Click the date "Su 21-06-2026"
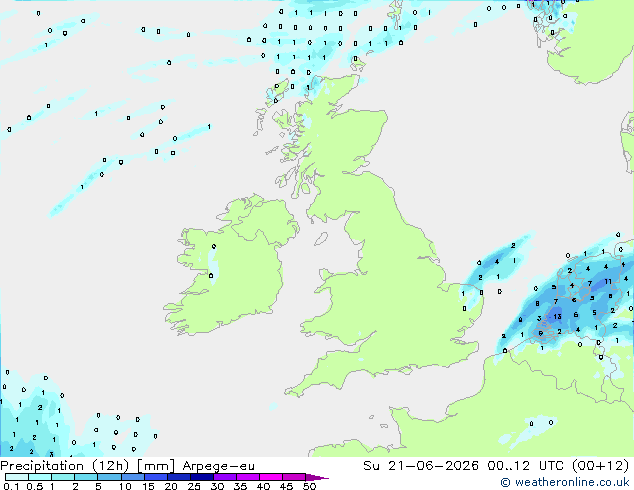 coord(421,466)
